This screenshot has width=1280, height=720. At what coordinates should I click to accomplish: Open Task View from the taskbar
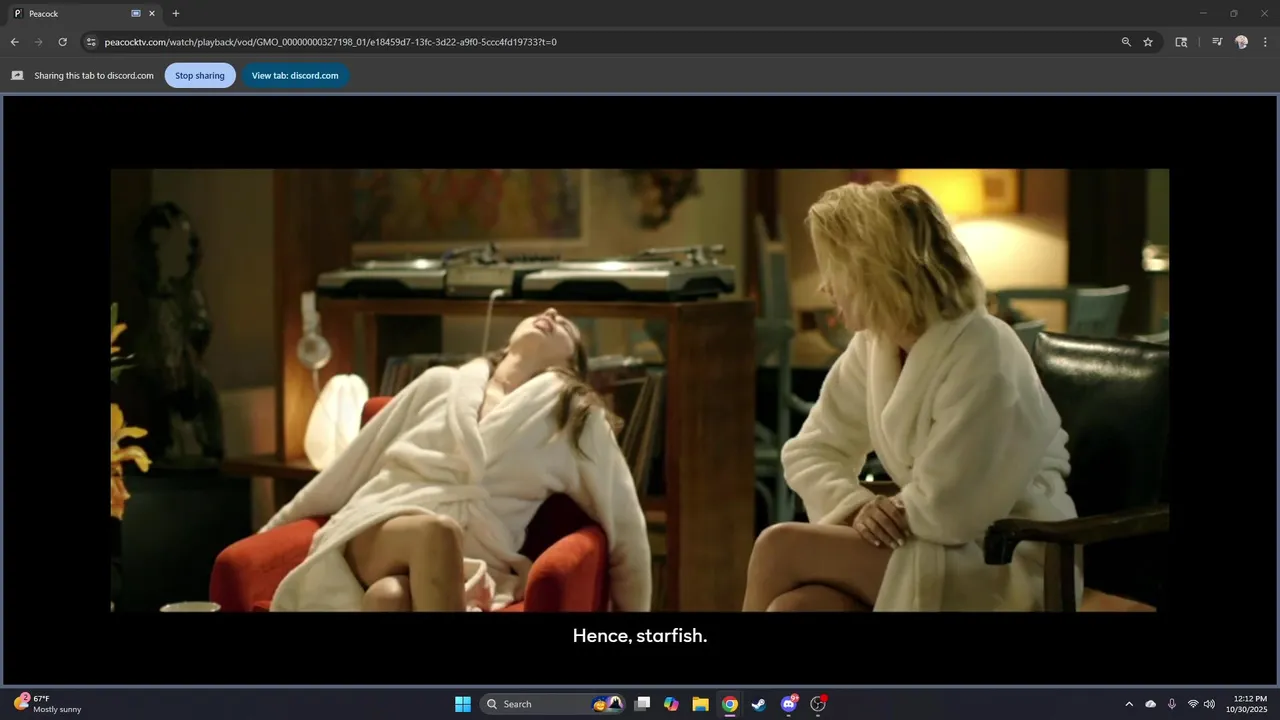coord(643,704)
